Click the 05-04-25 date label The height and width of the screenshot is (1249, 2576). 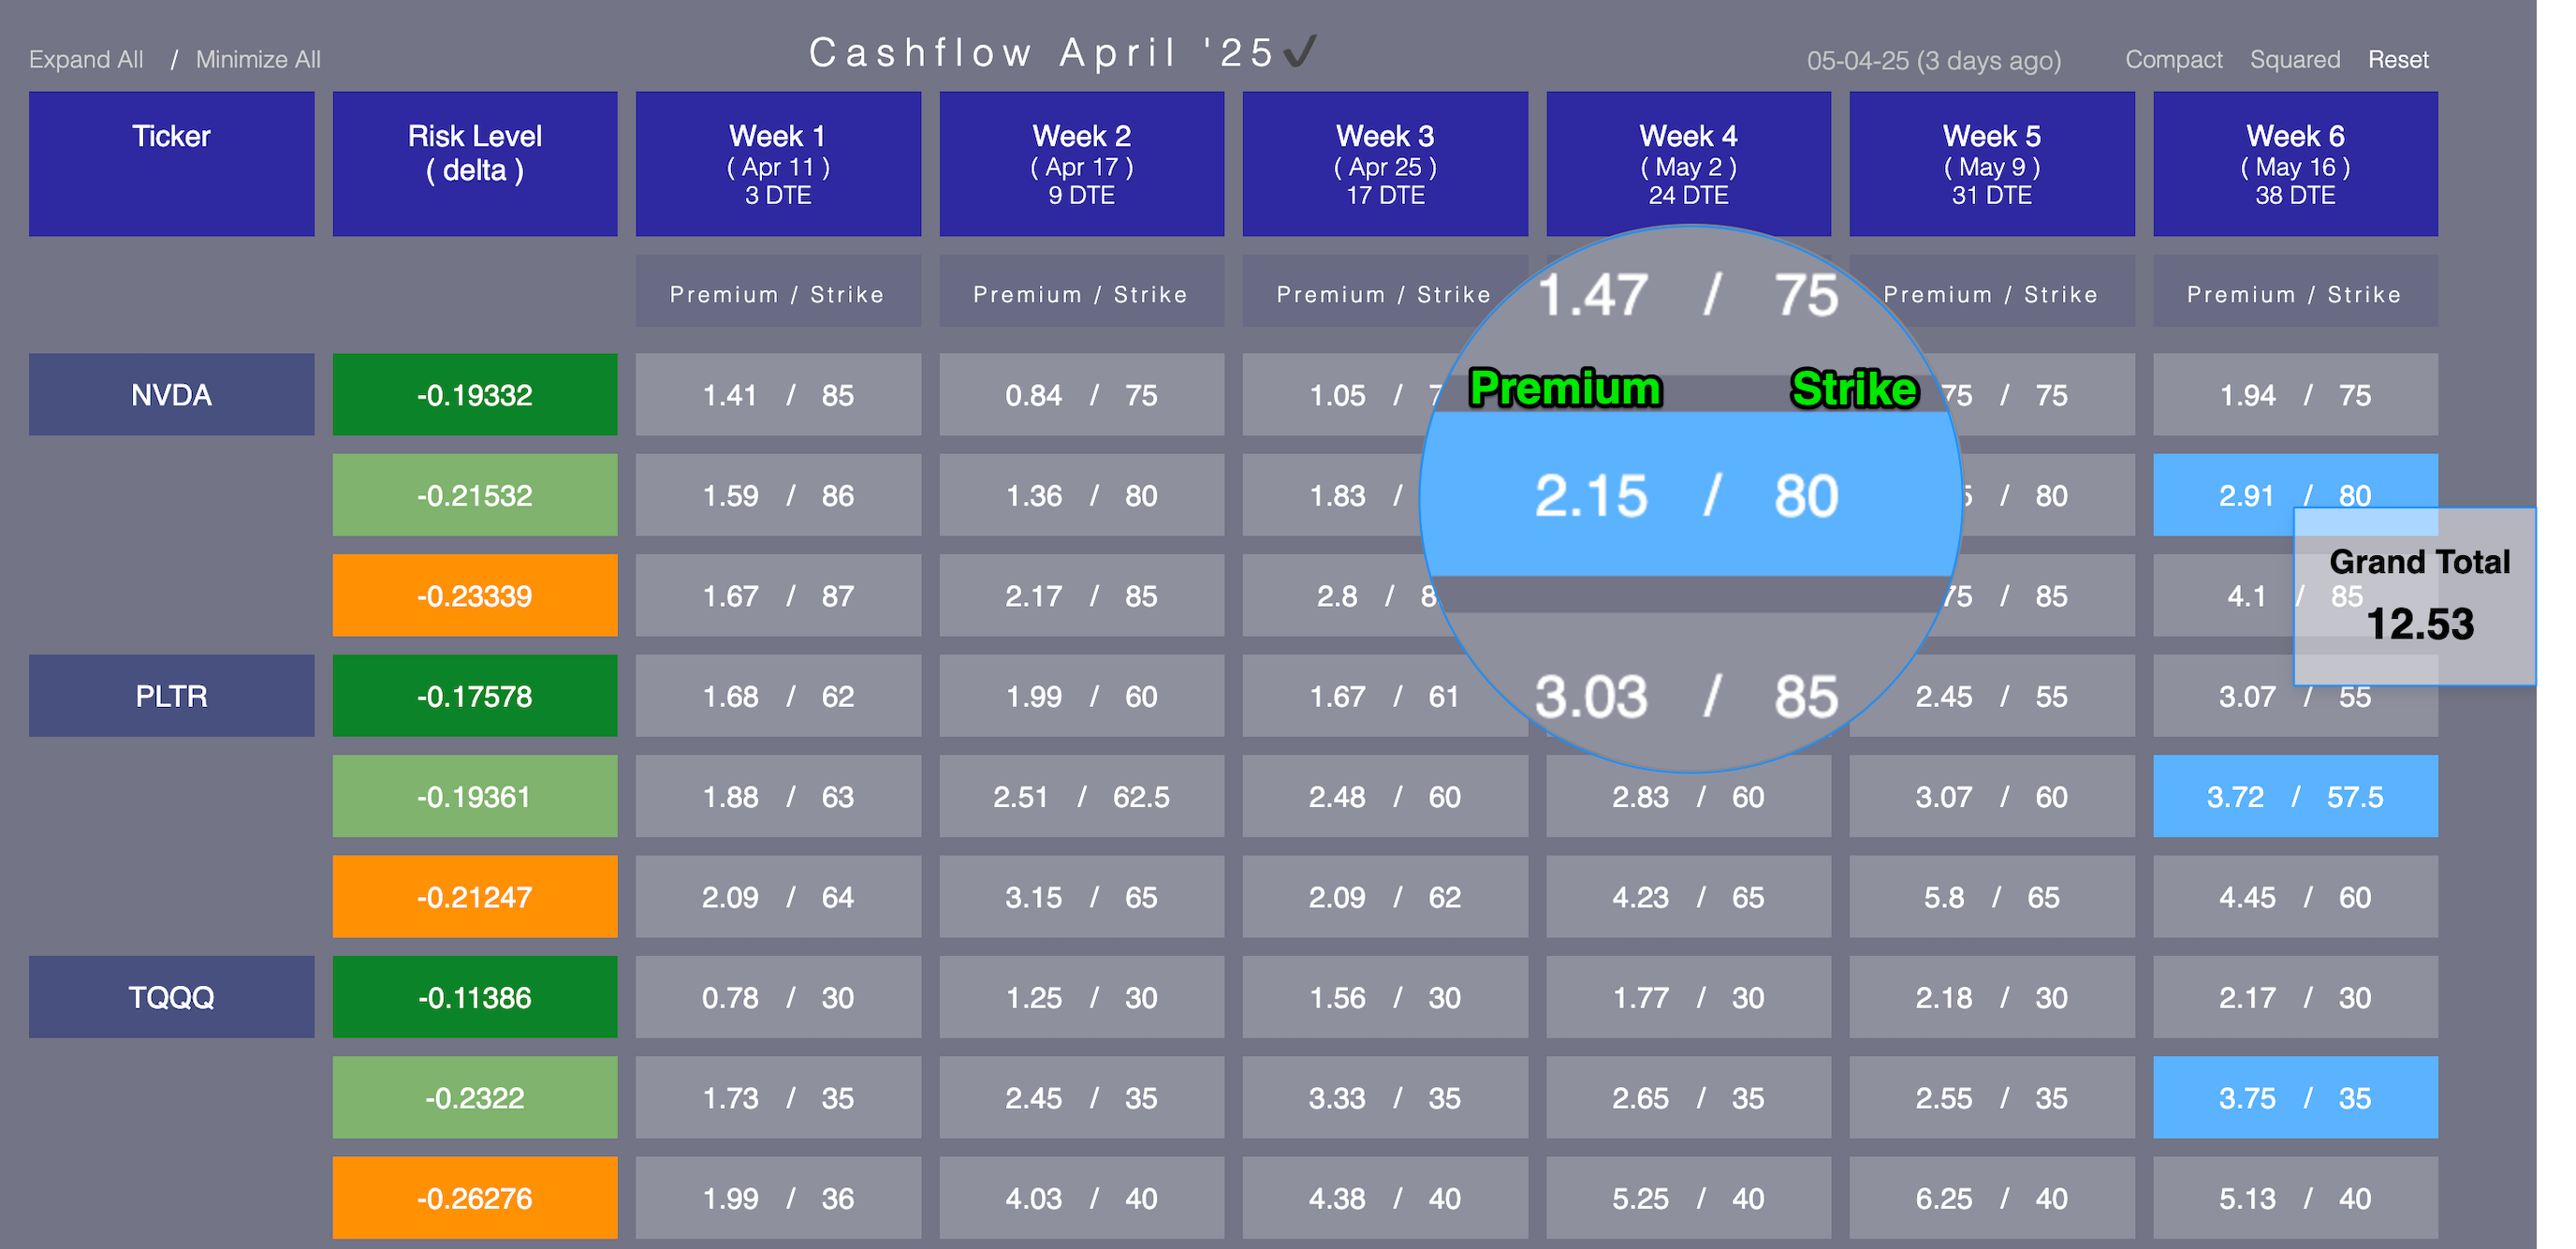[1933, 61]
